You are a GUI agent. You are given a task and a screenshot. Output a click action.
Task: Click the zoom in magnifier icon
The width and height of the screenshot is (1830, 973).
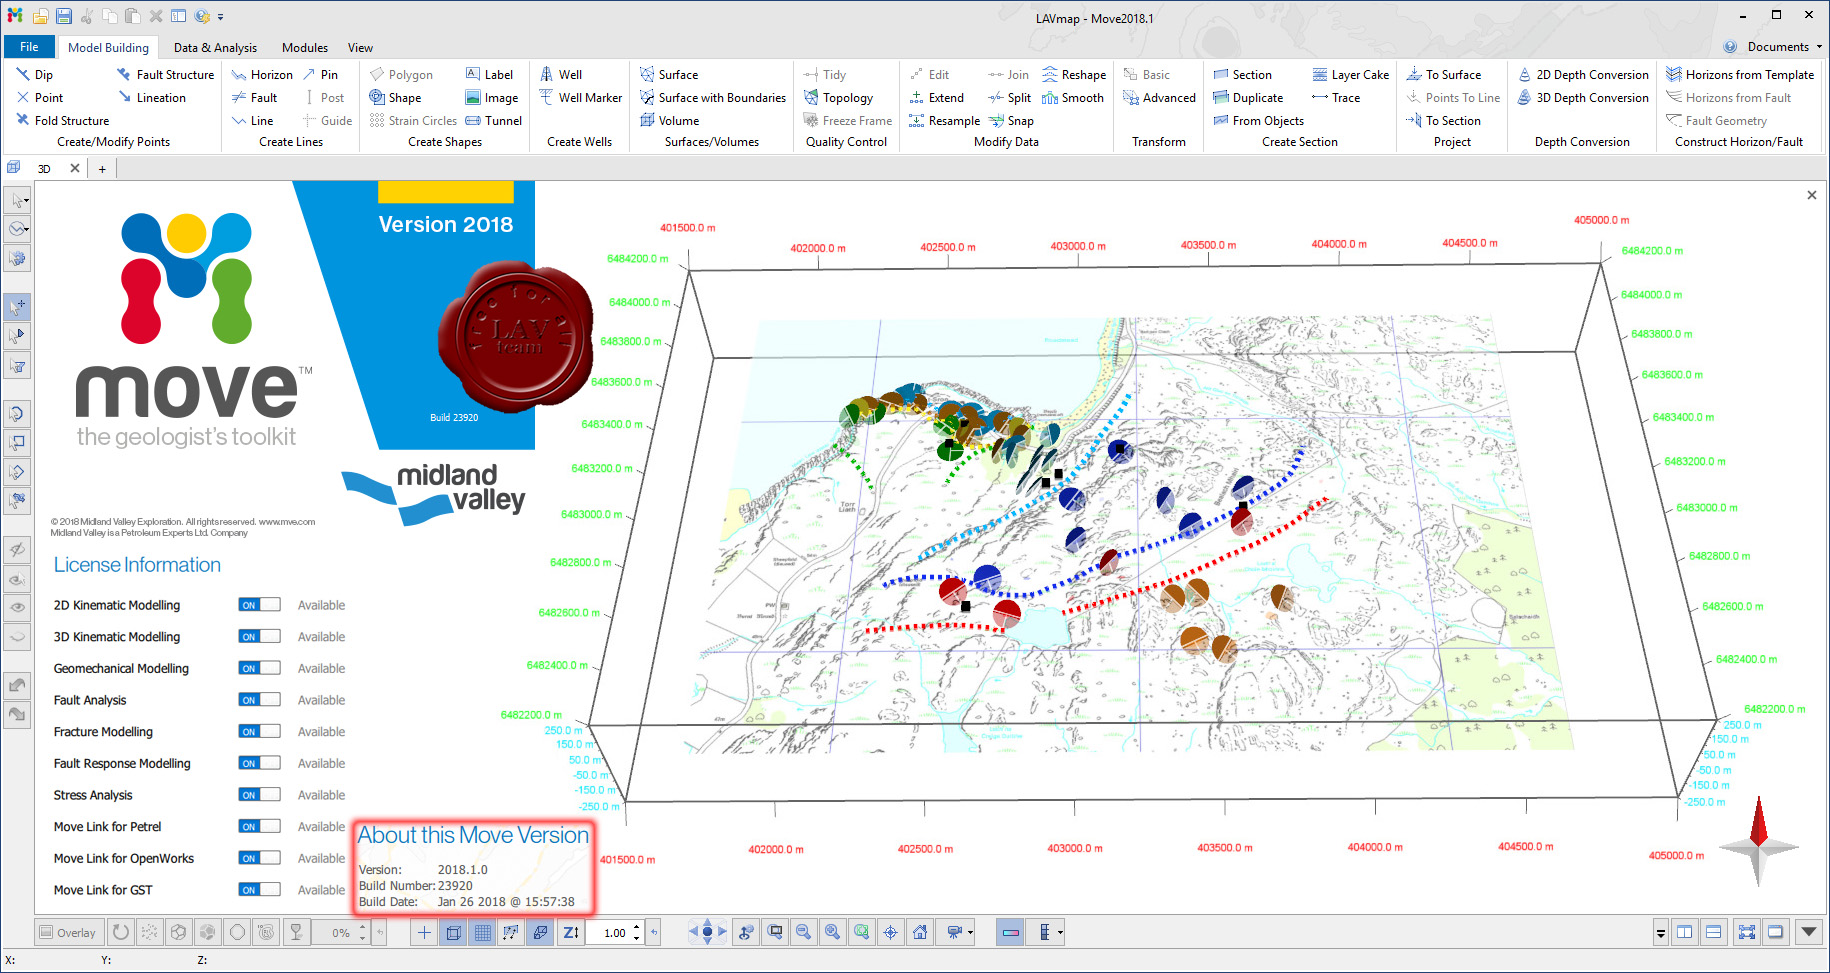[x=832, y=932]
